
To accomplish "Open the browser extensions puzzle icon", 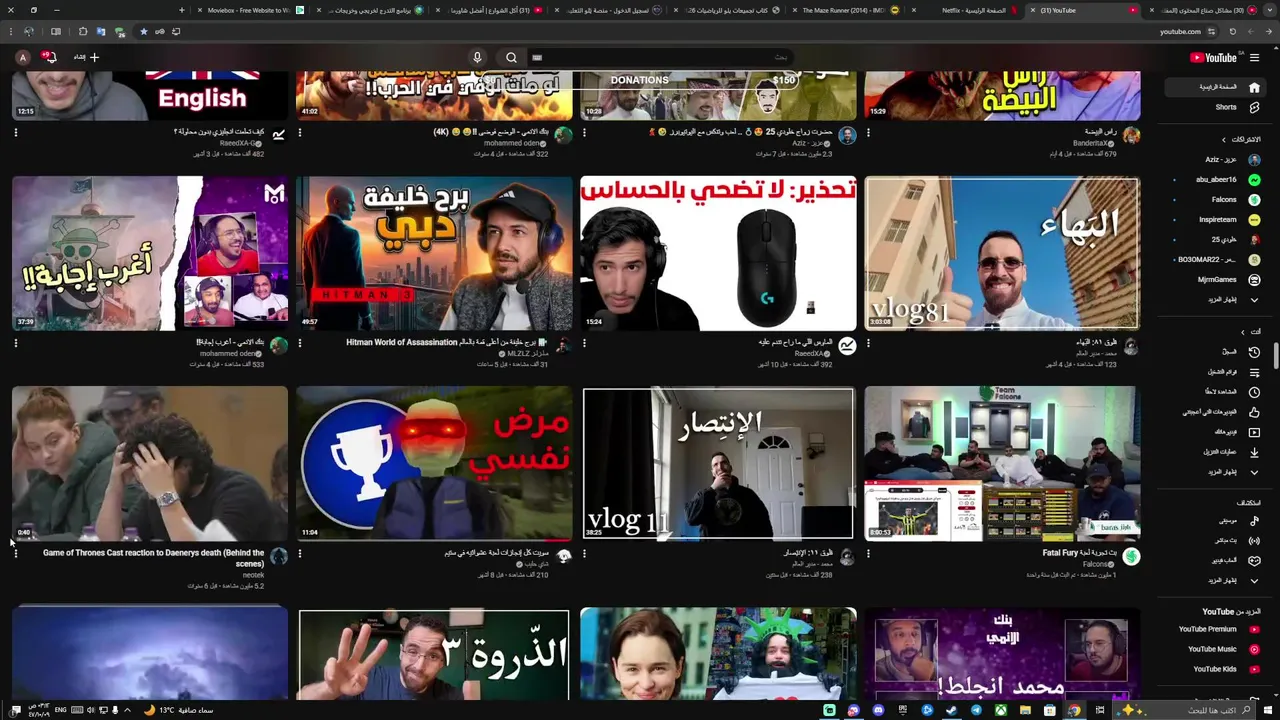I will pyautogui.click(x=82, y=32).
